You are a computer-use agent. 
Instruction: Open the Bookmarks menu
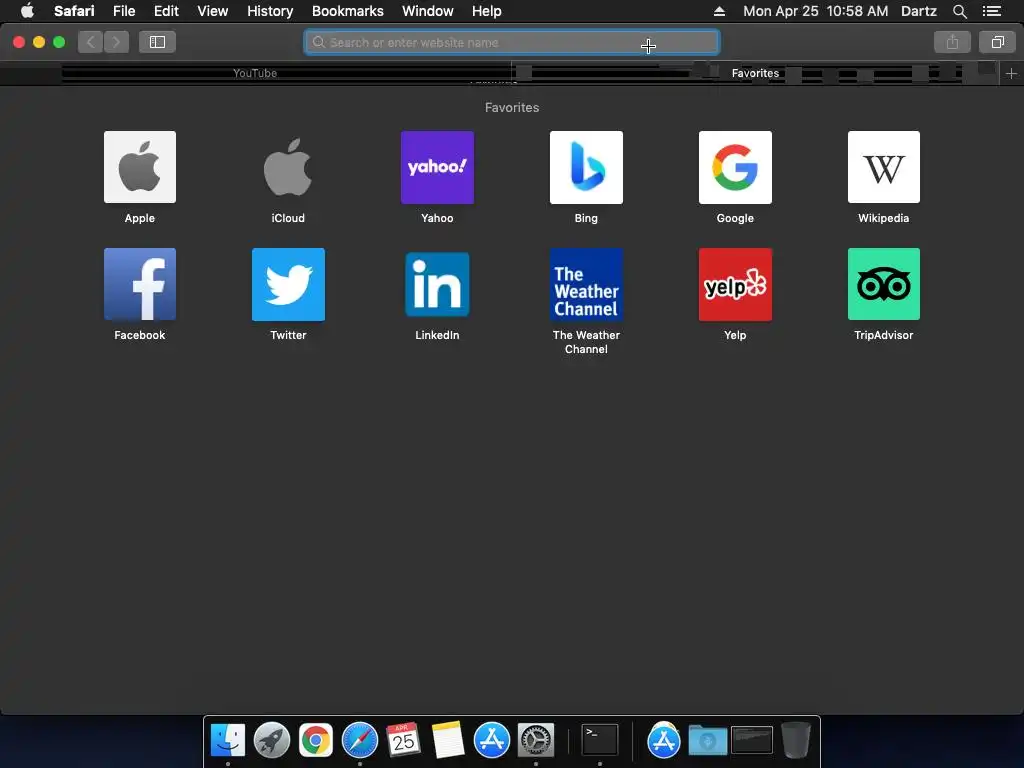pos(347,11)
